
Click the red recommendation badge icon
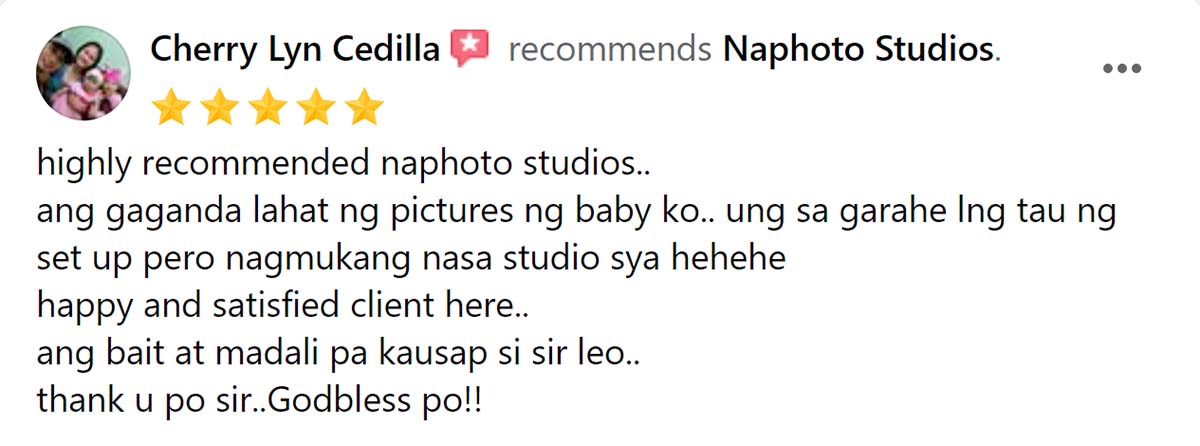[x=470, y=48]
